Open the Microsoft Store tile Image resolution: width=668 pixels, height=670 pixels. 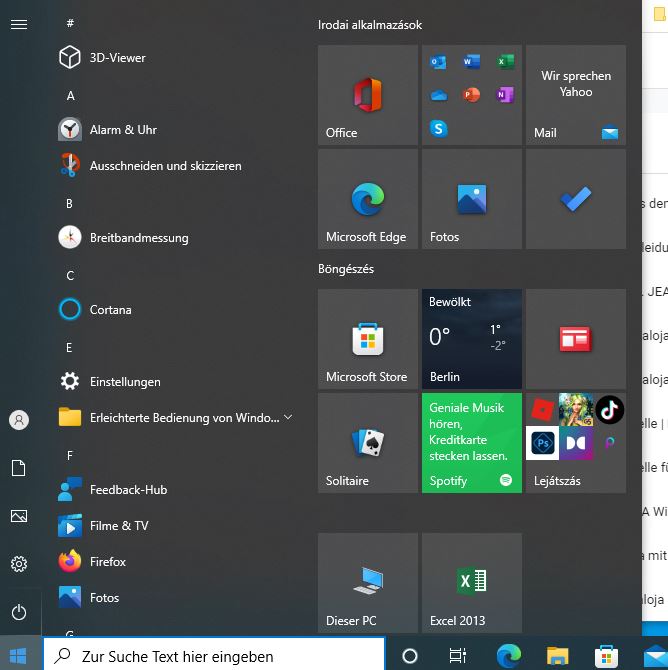(x=368, y=339)
